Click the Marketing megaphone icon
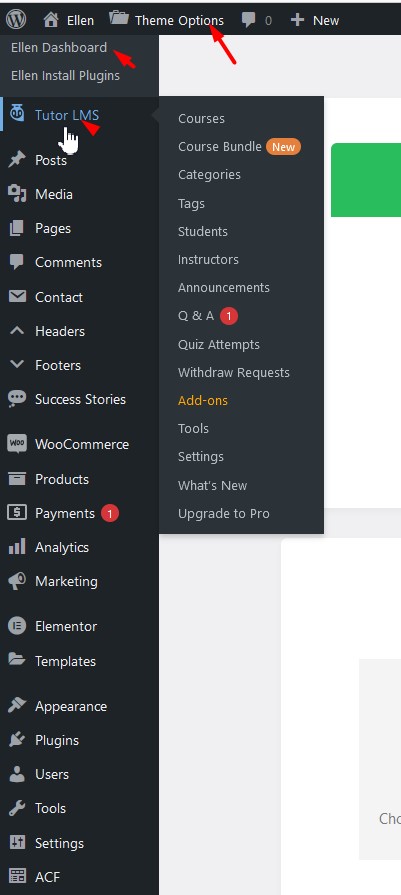 17,581
